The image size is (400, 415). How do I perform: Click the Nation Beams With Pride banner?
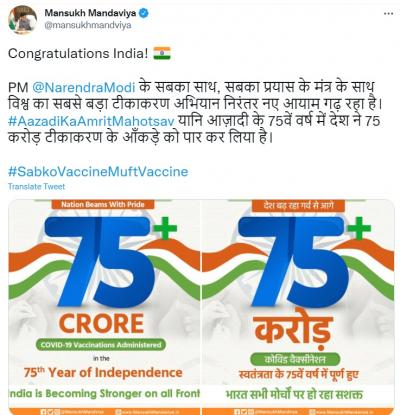point(103,204)
